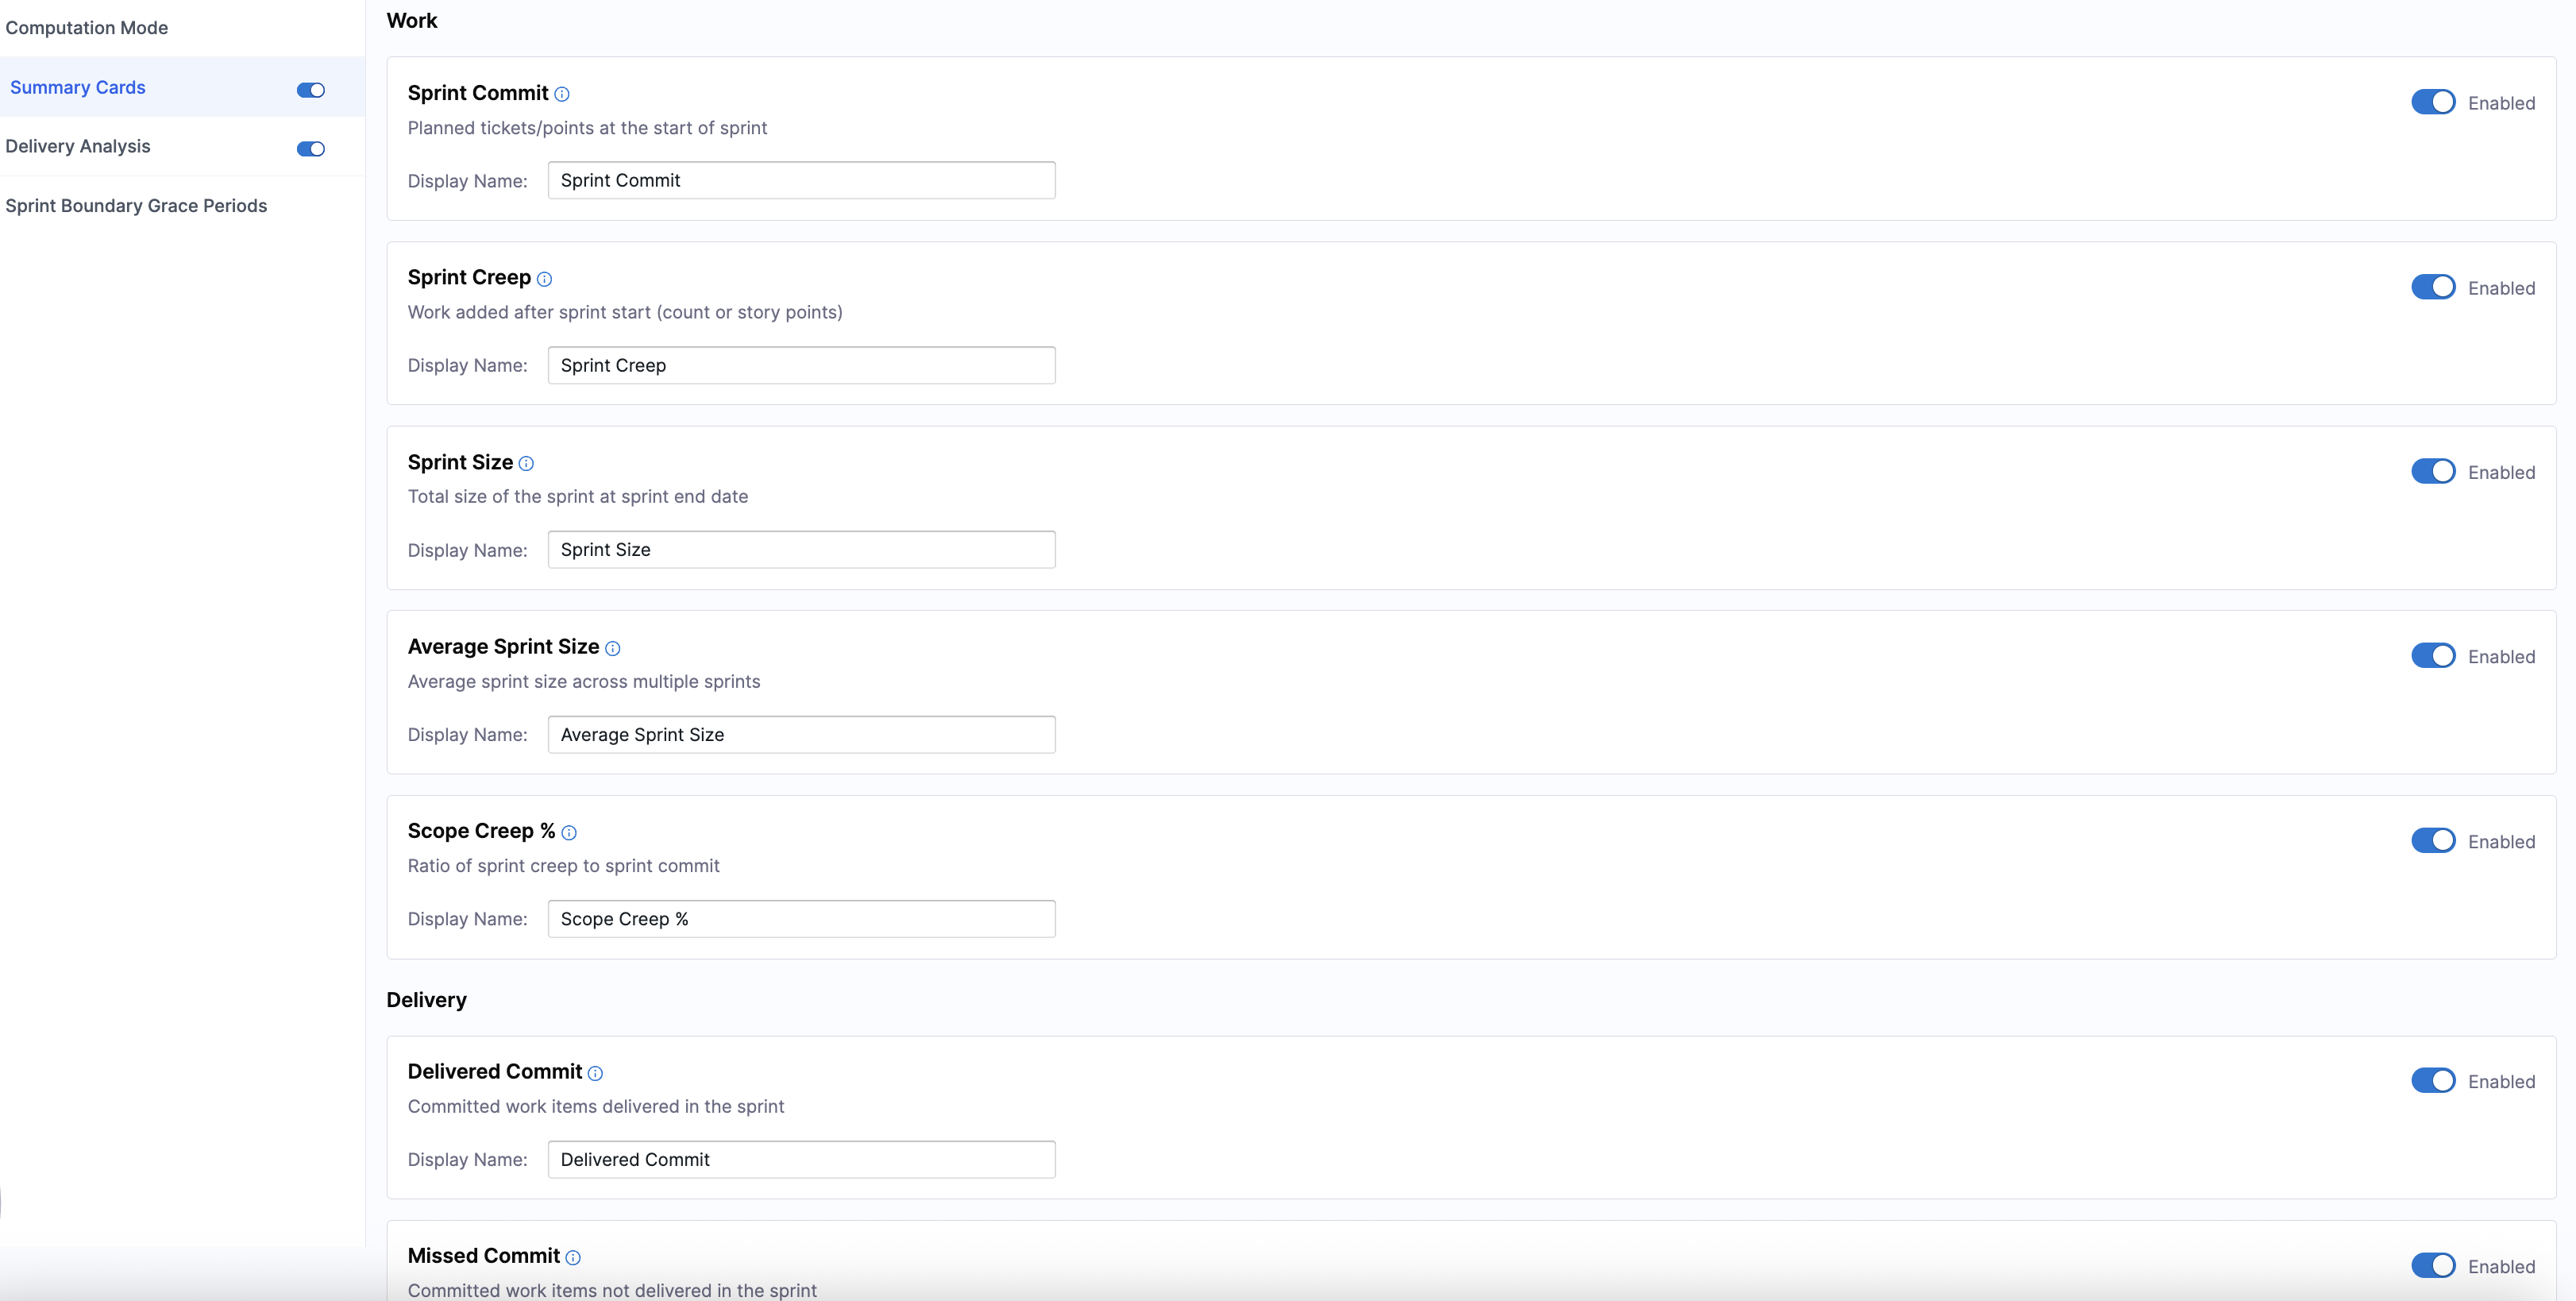Image resolution: width=2576 pixels, height=1301 pixels.
Task: Toggle the Summary Cards sidebar switch
Action: tap(311, 90)
